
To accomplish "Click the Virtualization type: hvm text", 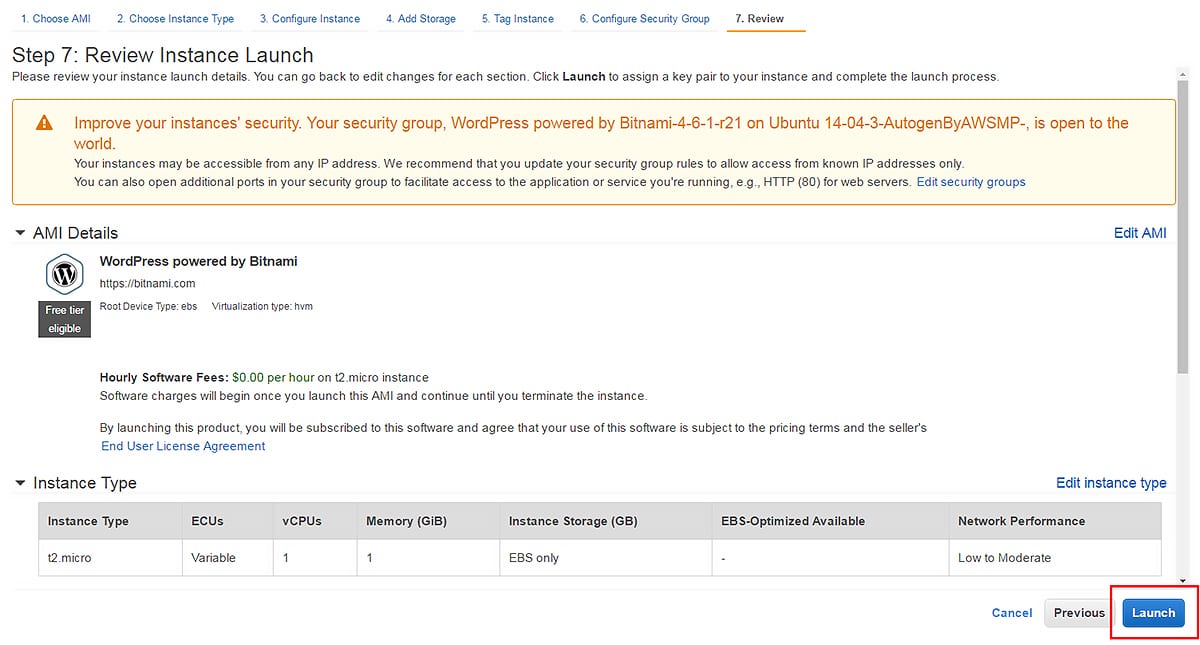I will [262, 306].
